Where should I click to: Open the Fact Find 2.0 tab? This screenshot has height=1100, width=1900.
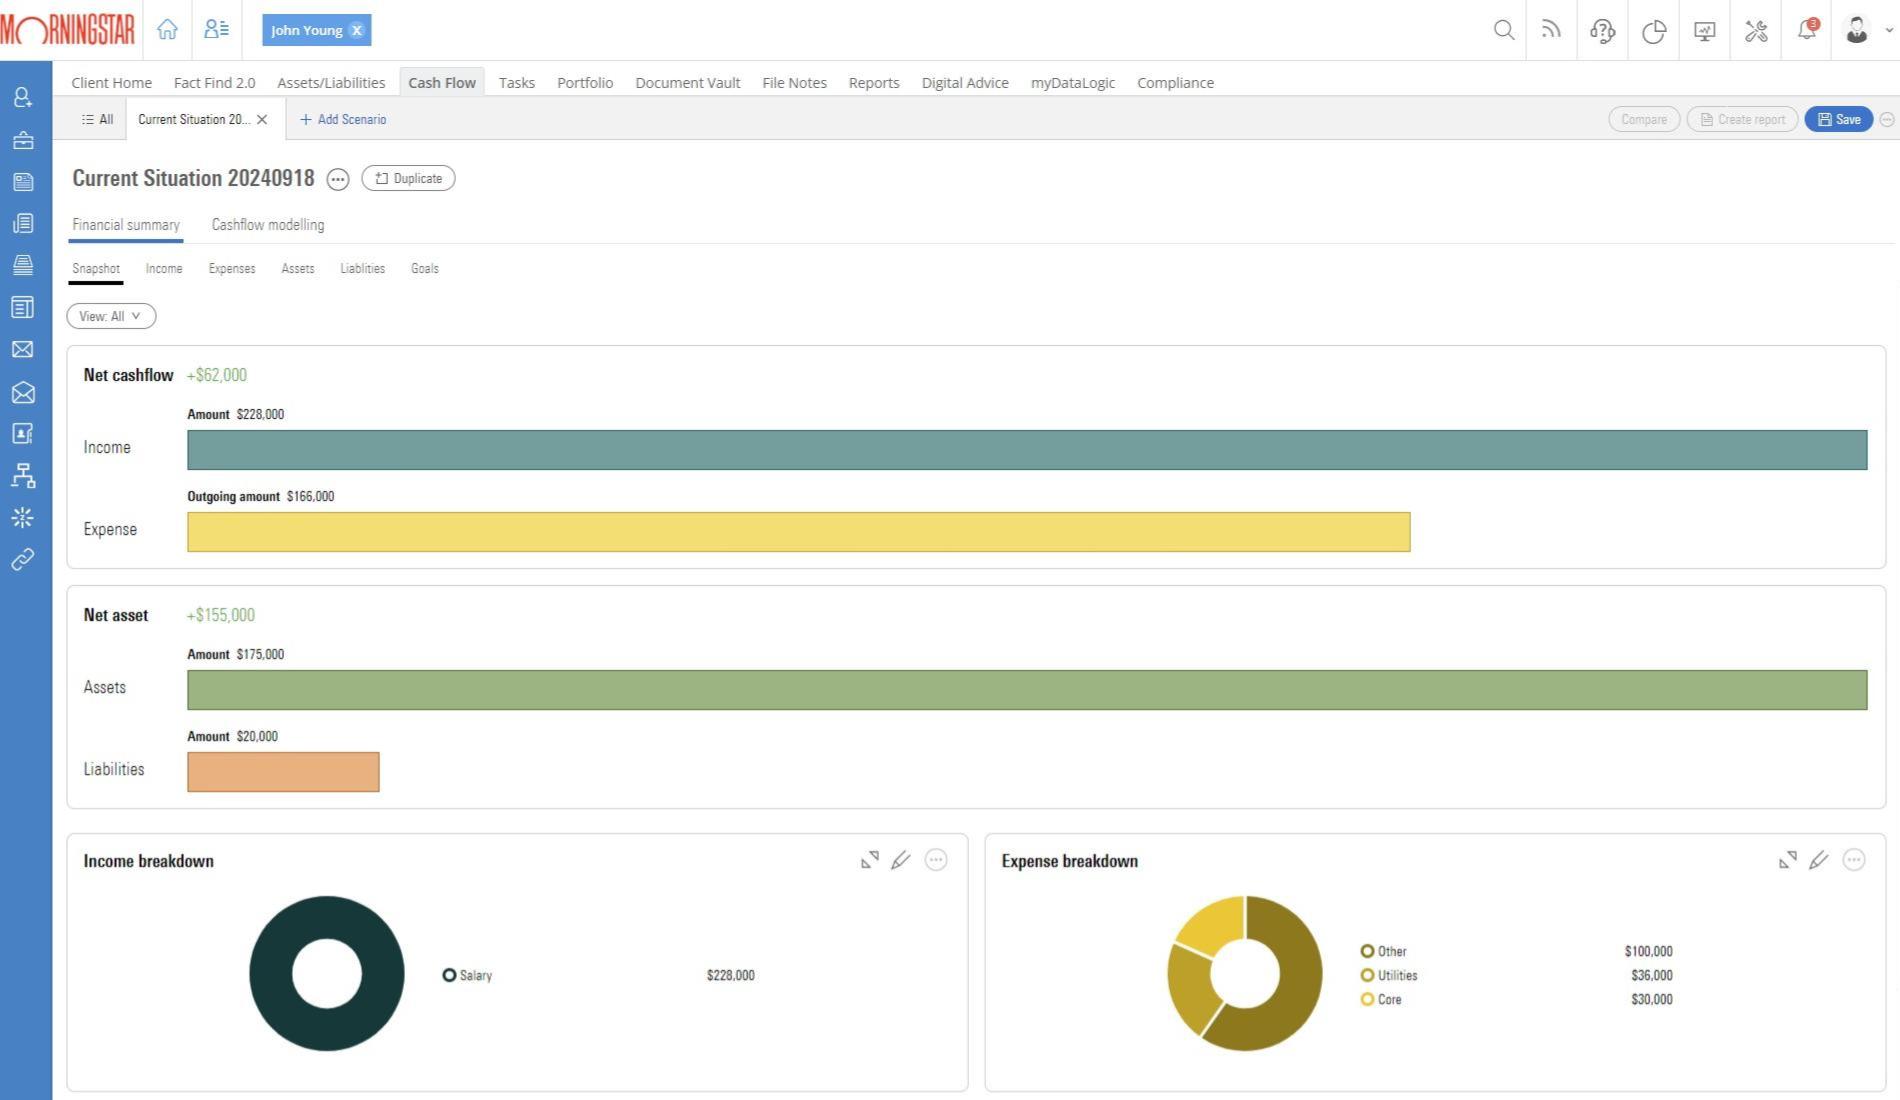[214, 83]
